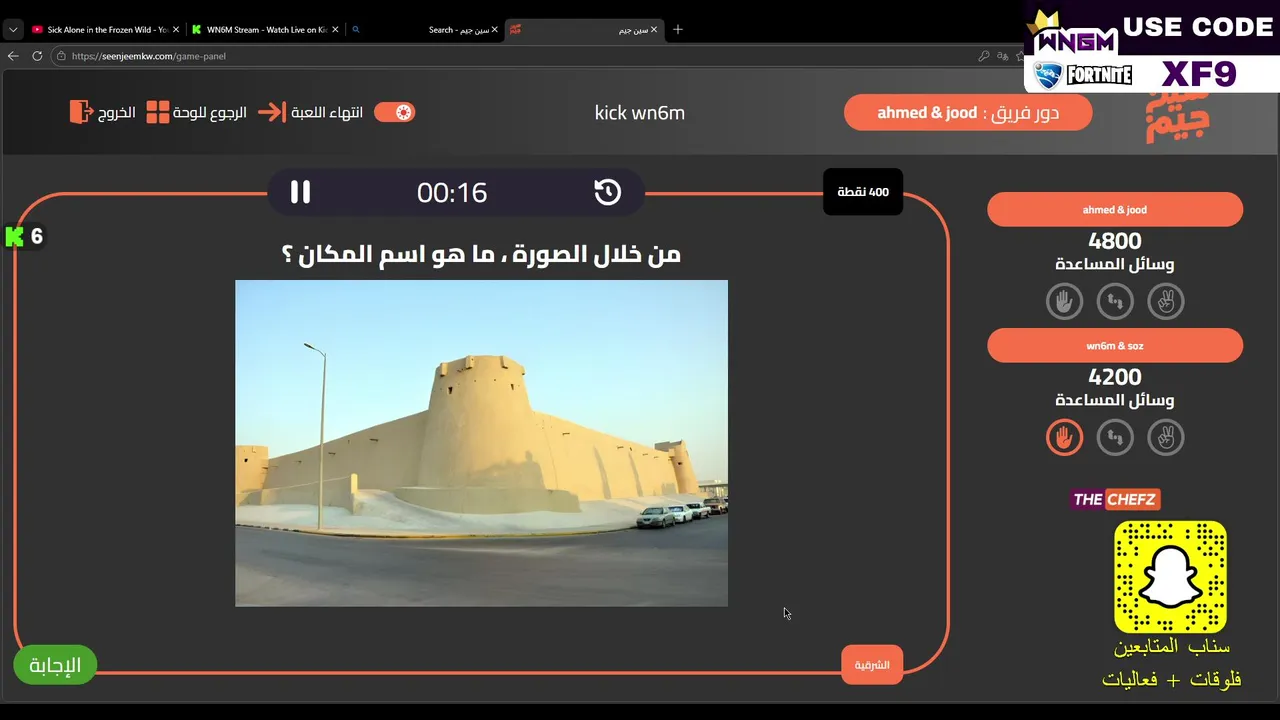Click THE CHEFZ sponsor logo
Viewport: 1280px width, 720px height.
tap(1115, 499)
